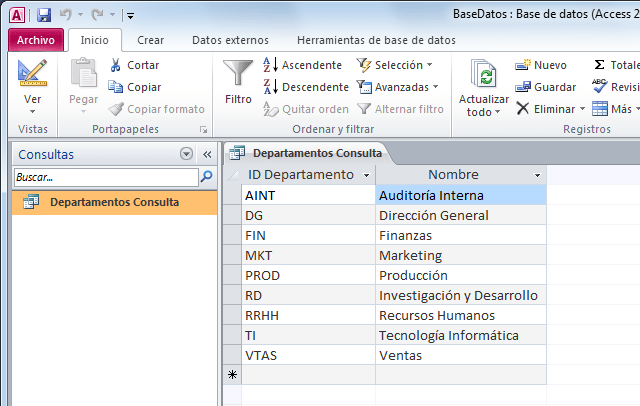Sort with the Descendente Z-A icon
The image size is (640, 406).
(270, 87)
